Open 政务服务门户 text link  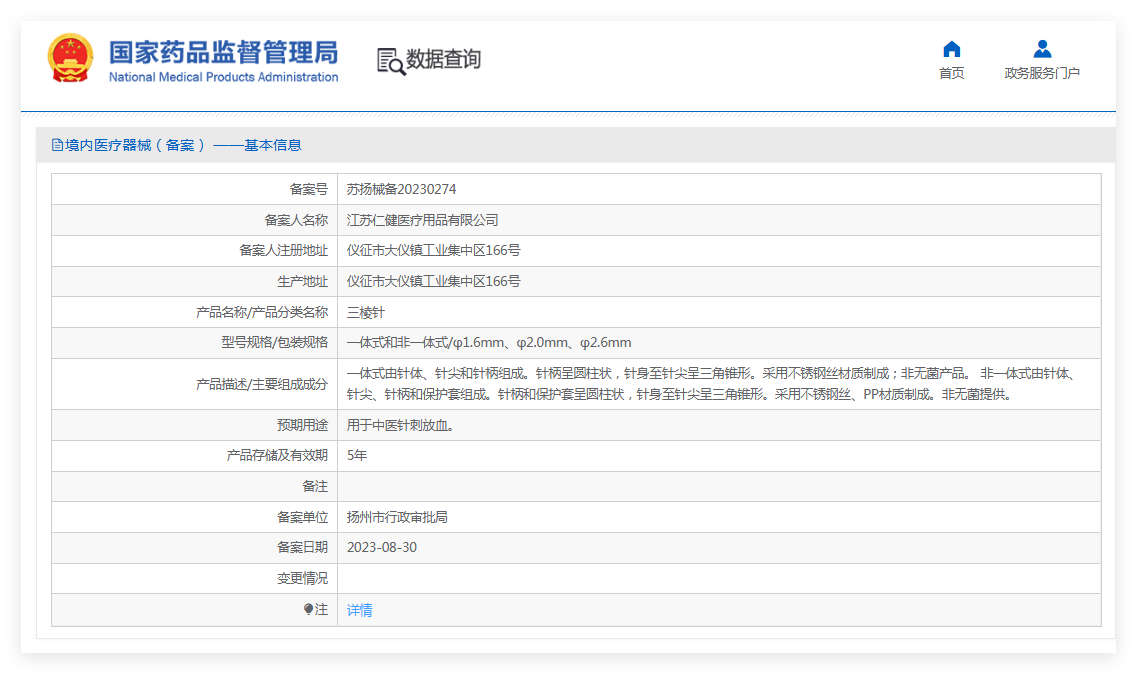1042,73
